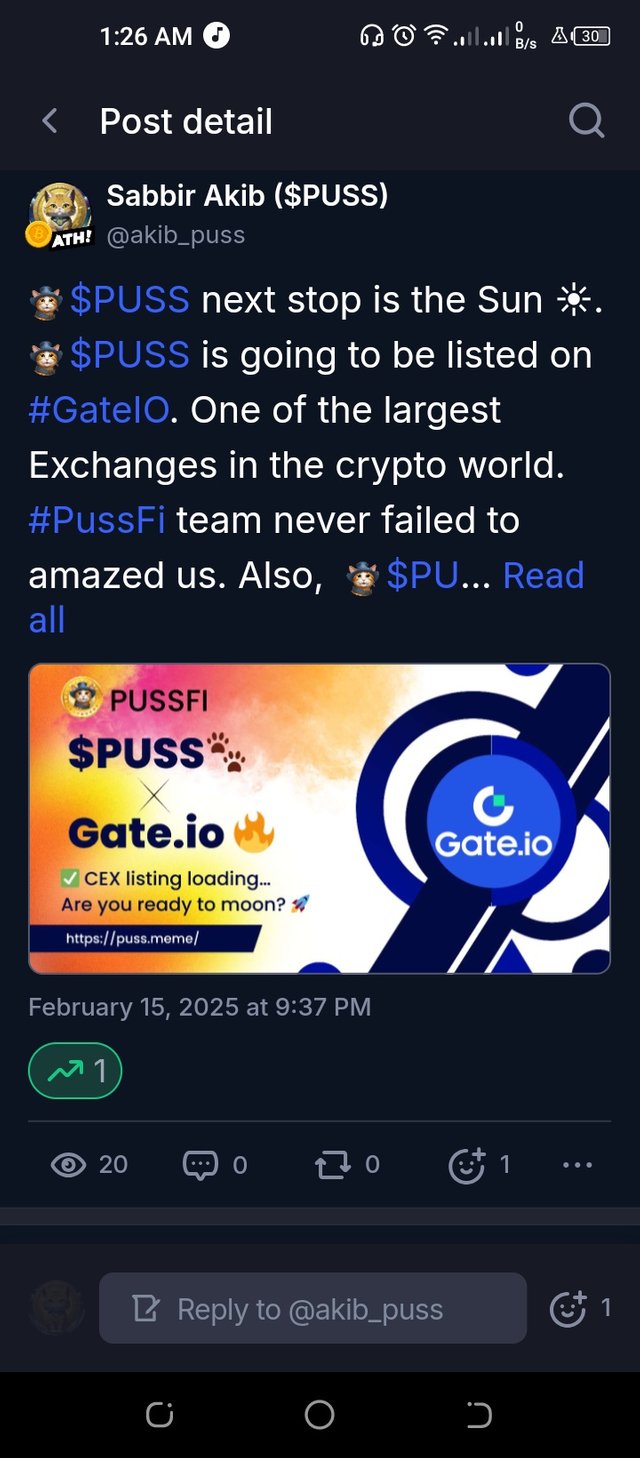Screen dimensions: 640x1458
Task: Tap the Sabbir Akib ($PUSS) display name
Action: (x=247, y=195)
